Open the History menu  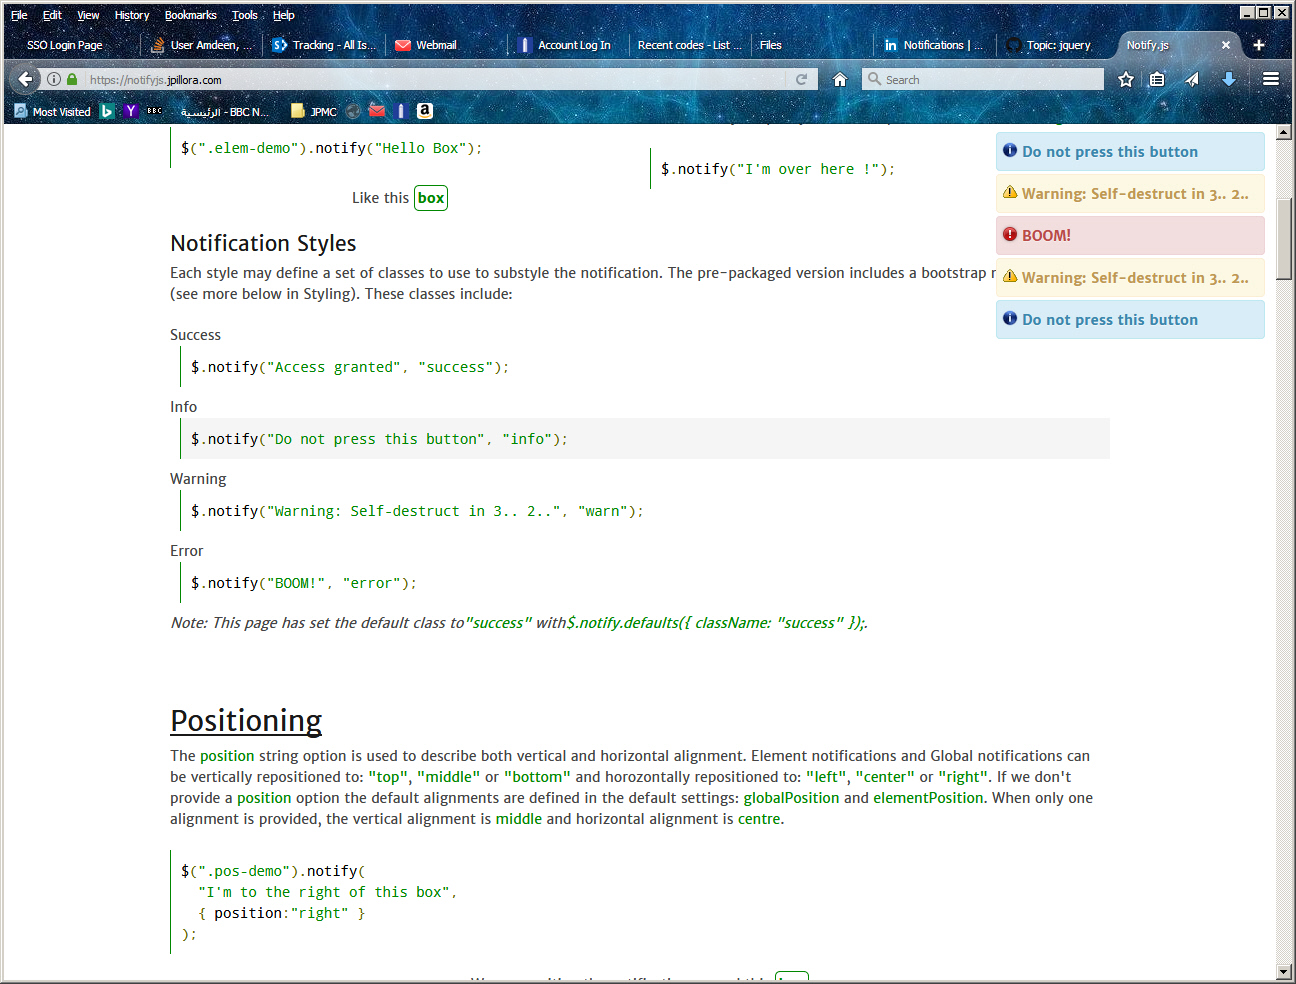[131, 15]
